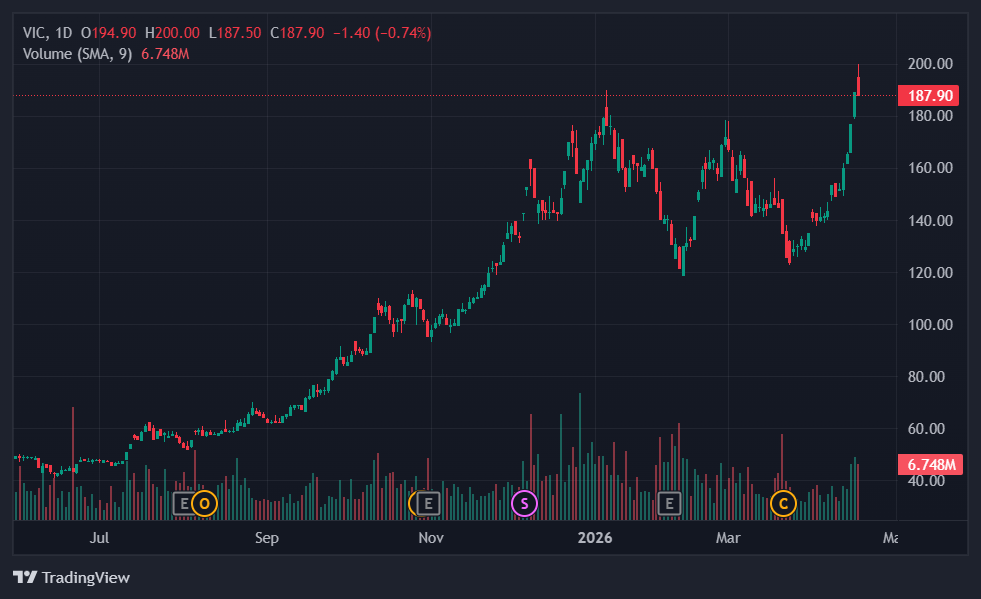Screen dimensions: 981x599
Task: Click the Jul label on time axis
Action: point(98,538)
